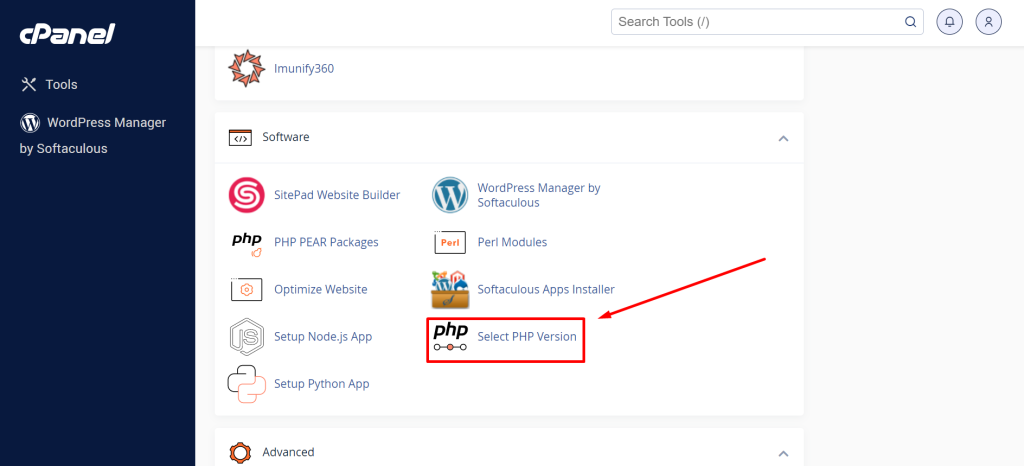Screen dimensions: 1024x466
Task: Click the Advanced section gear icon
Action: click(x=240, y=452)
